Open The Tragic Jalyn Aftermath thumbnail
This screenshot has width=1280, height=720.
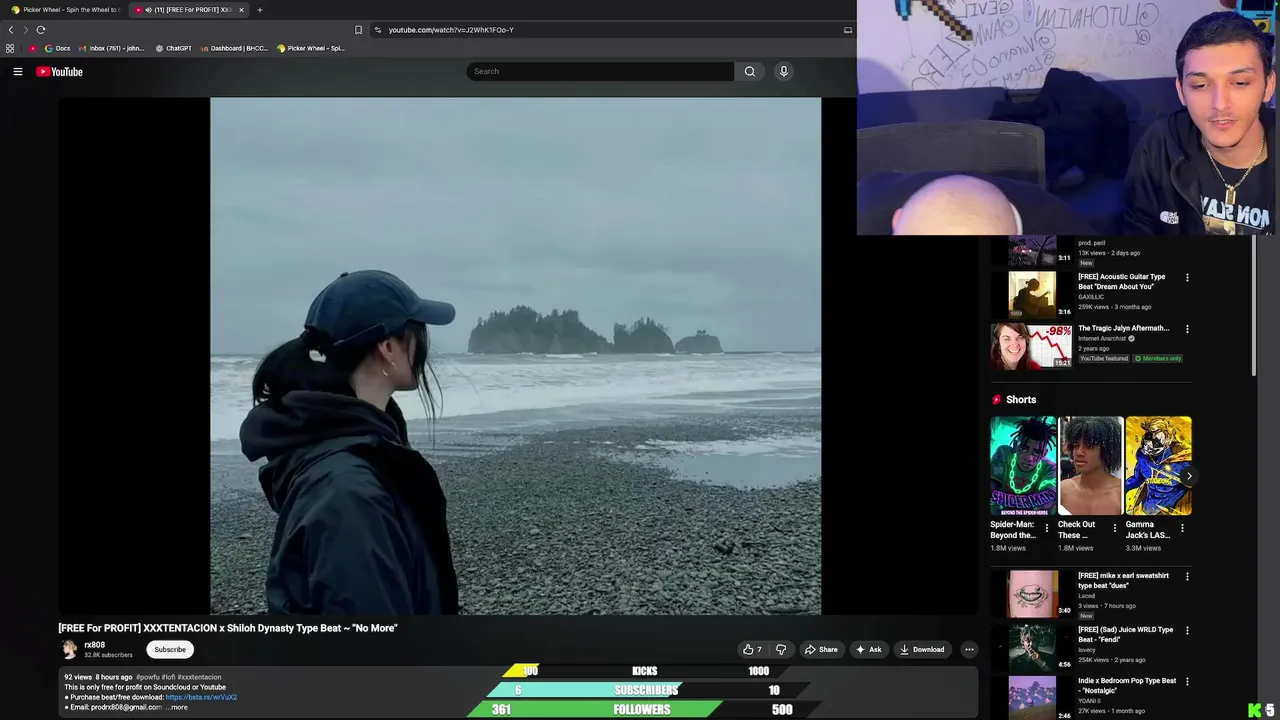(1032, 346)
